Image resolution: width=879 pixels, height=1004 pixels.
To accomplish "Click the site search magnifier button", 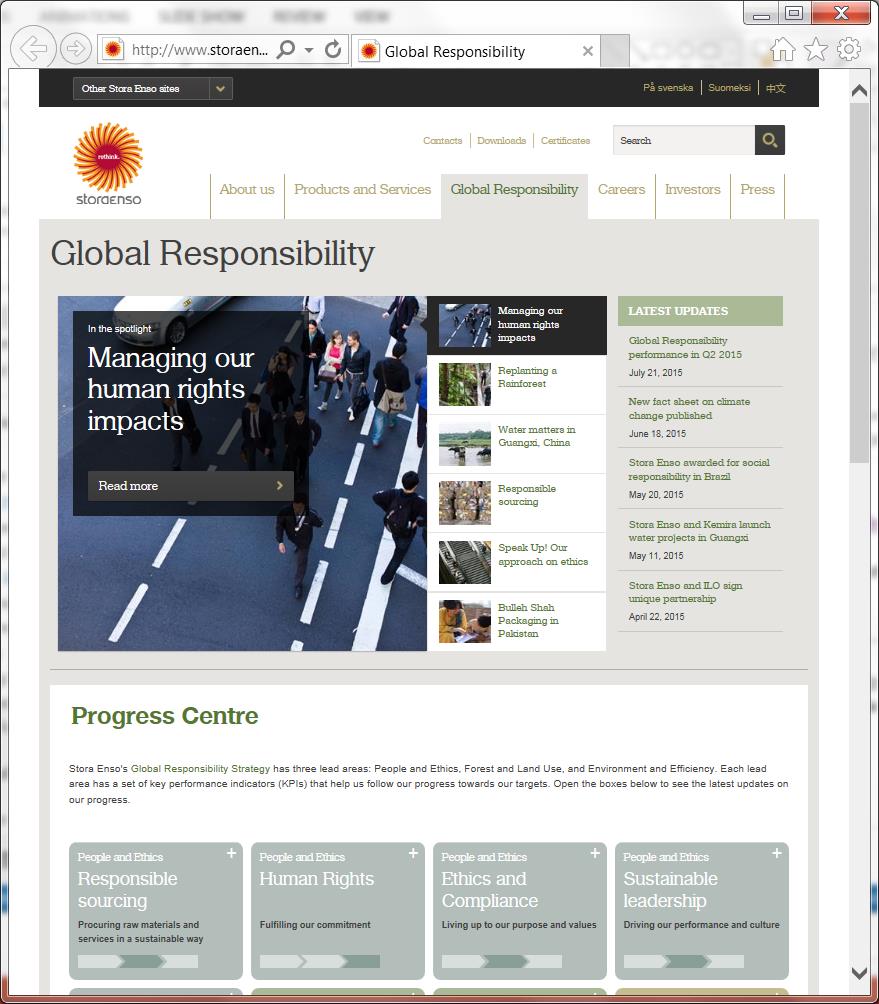I will (770, 140).
